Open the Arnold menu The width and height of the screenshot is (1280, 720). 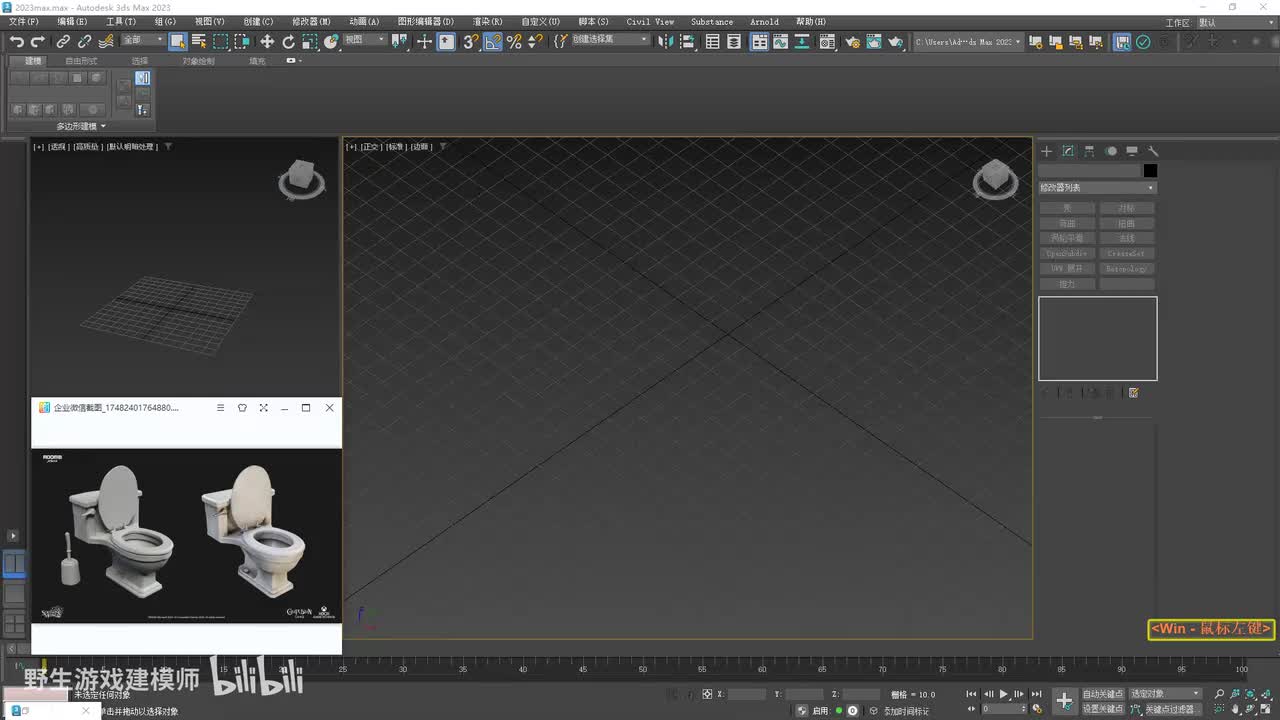765,22
